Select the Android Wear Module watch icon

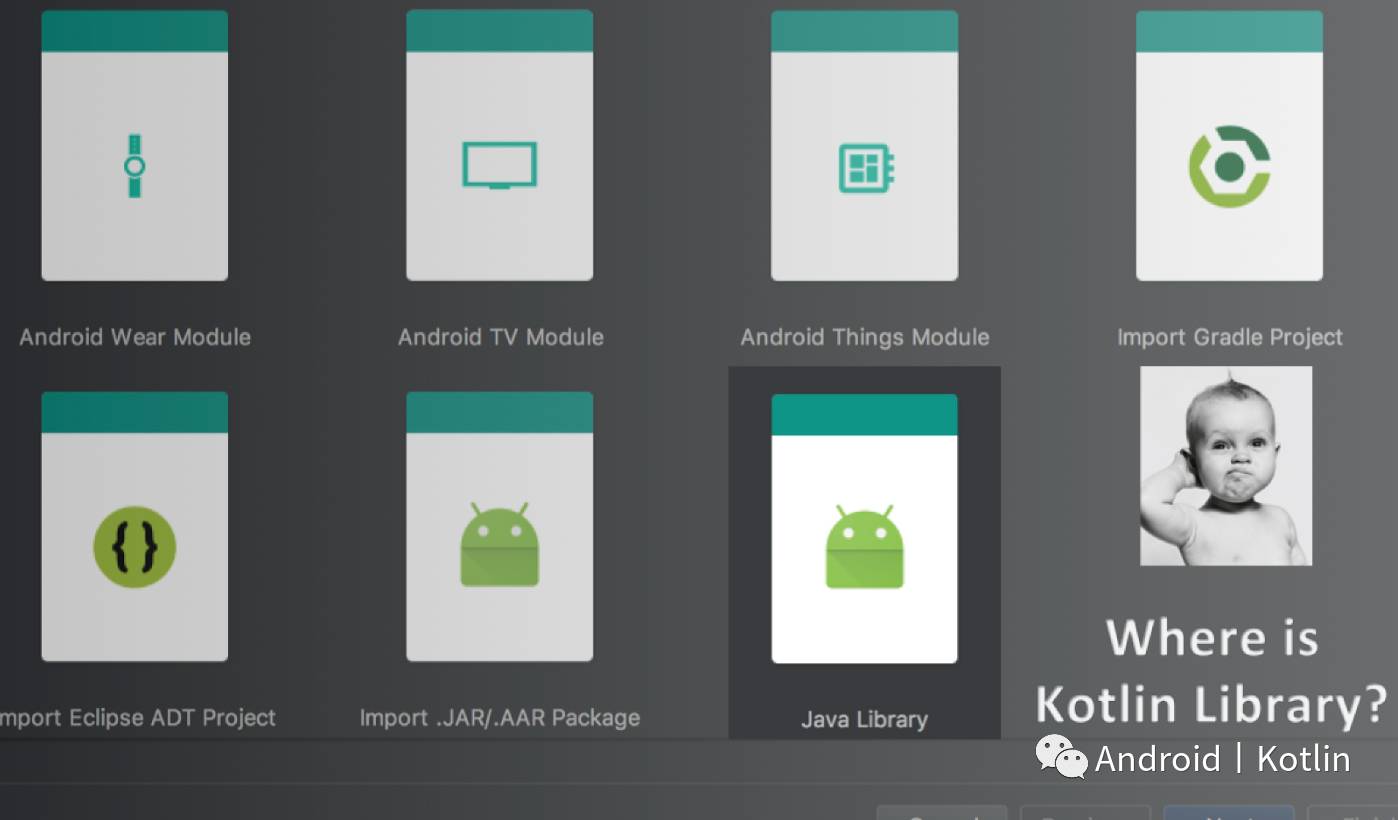pos(135,166)
